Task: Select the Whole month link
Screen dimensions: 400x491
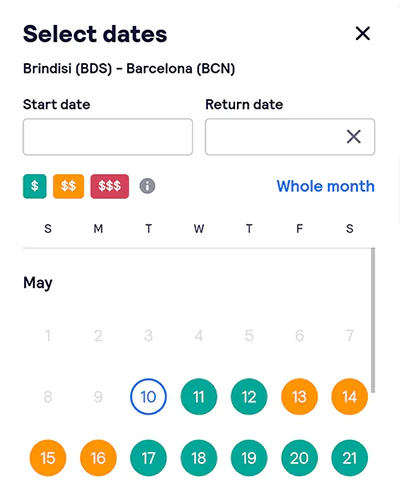Action: [x=325, y=186]
